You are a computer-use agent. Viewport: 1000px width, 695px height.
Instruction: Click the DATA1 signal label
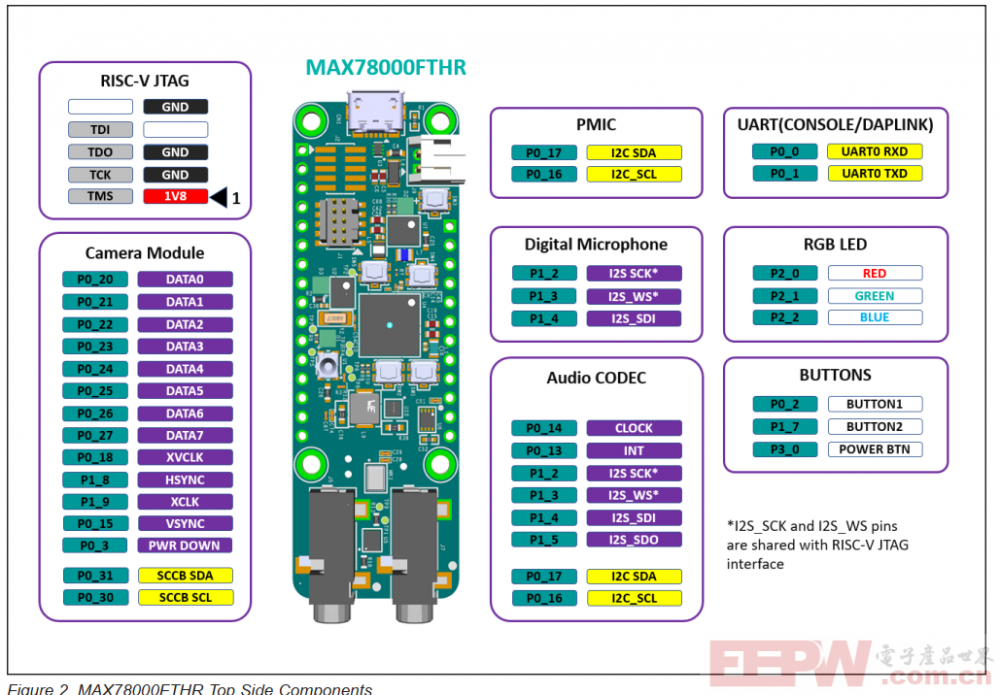pos(185,302)
